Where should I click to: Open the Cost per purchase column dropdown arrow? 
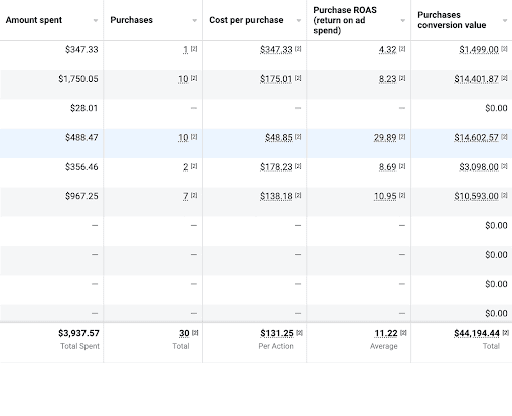point(299,21)
